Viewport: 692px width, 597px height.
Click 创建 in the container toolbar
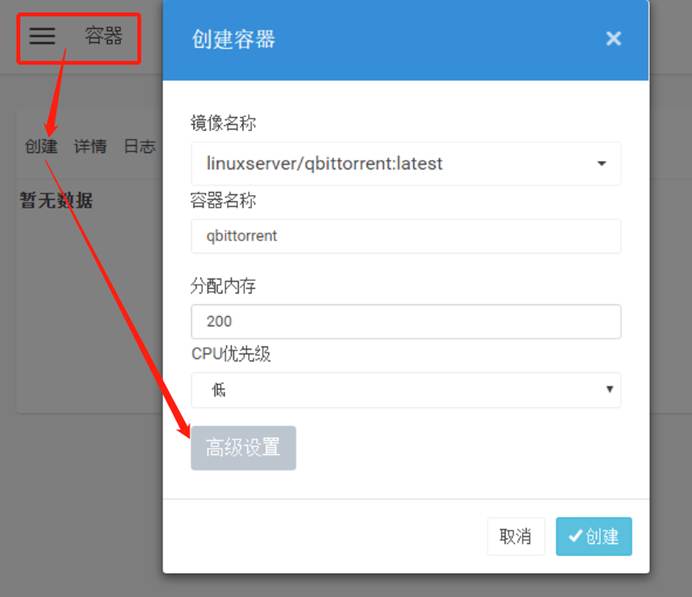(41, 146)
